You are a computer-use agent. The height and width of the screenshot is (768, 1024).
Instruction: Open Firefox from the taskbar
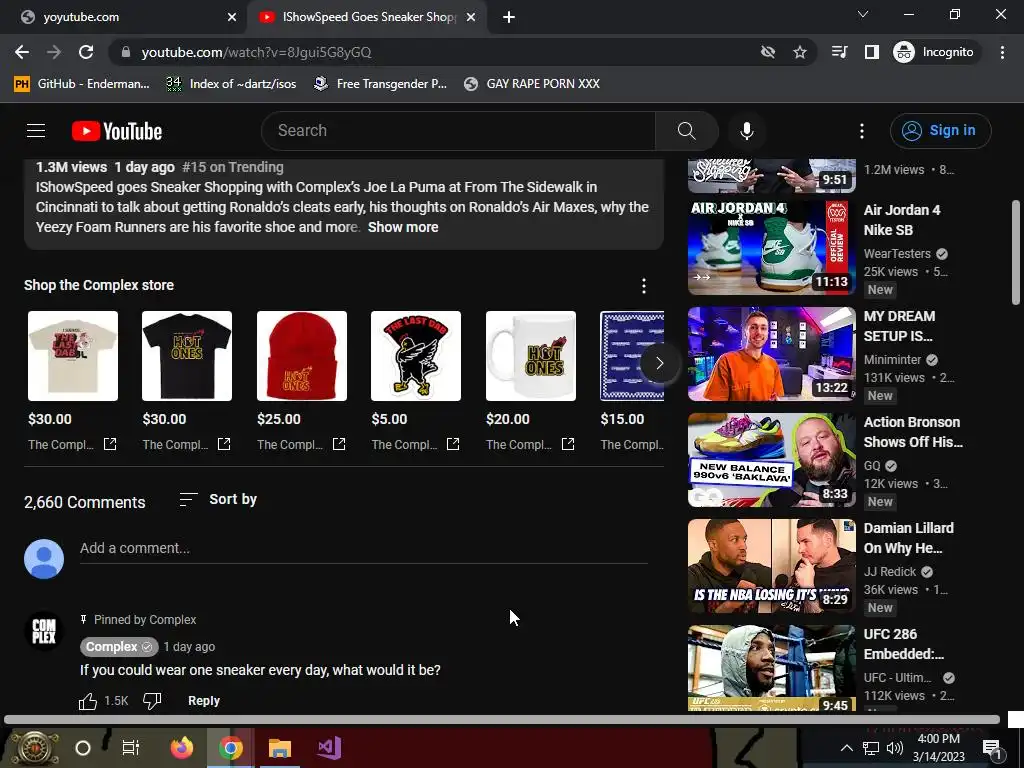coord(182,748)
